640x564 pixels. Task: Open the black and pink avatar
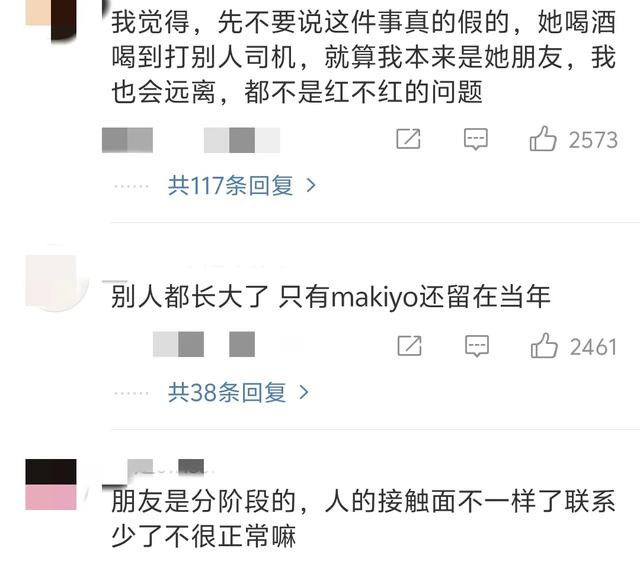(x=51, y=484)
